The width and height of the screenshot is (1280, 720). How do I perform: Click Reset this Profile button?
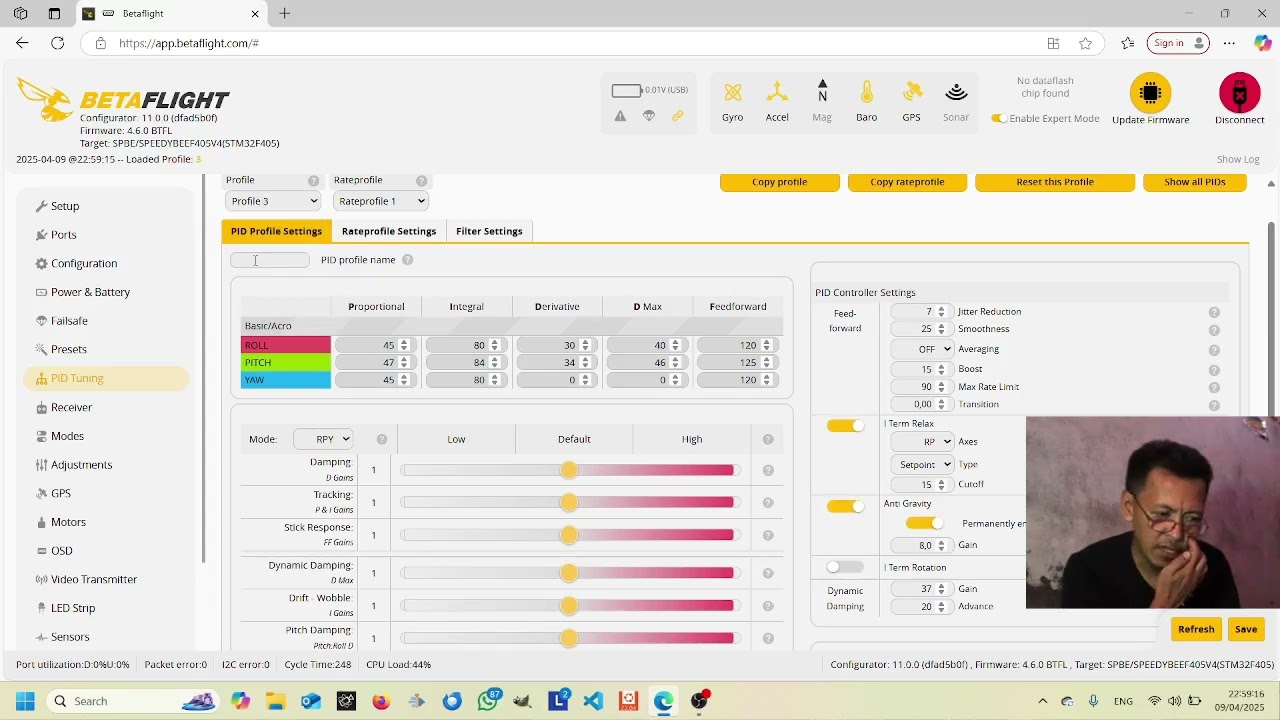tap(1055, 182)
